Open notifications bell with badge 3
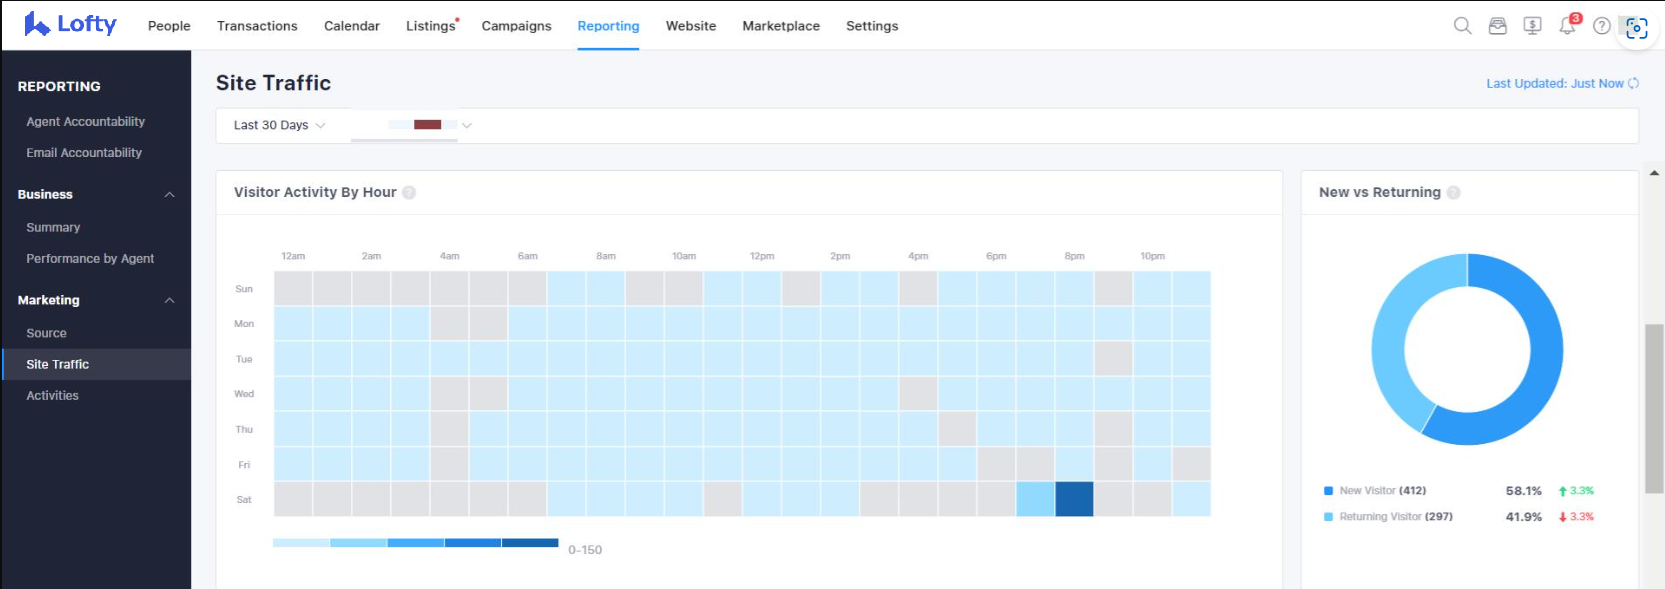Screen dimensions: 1665x589 tap(1567, 25)
